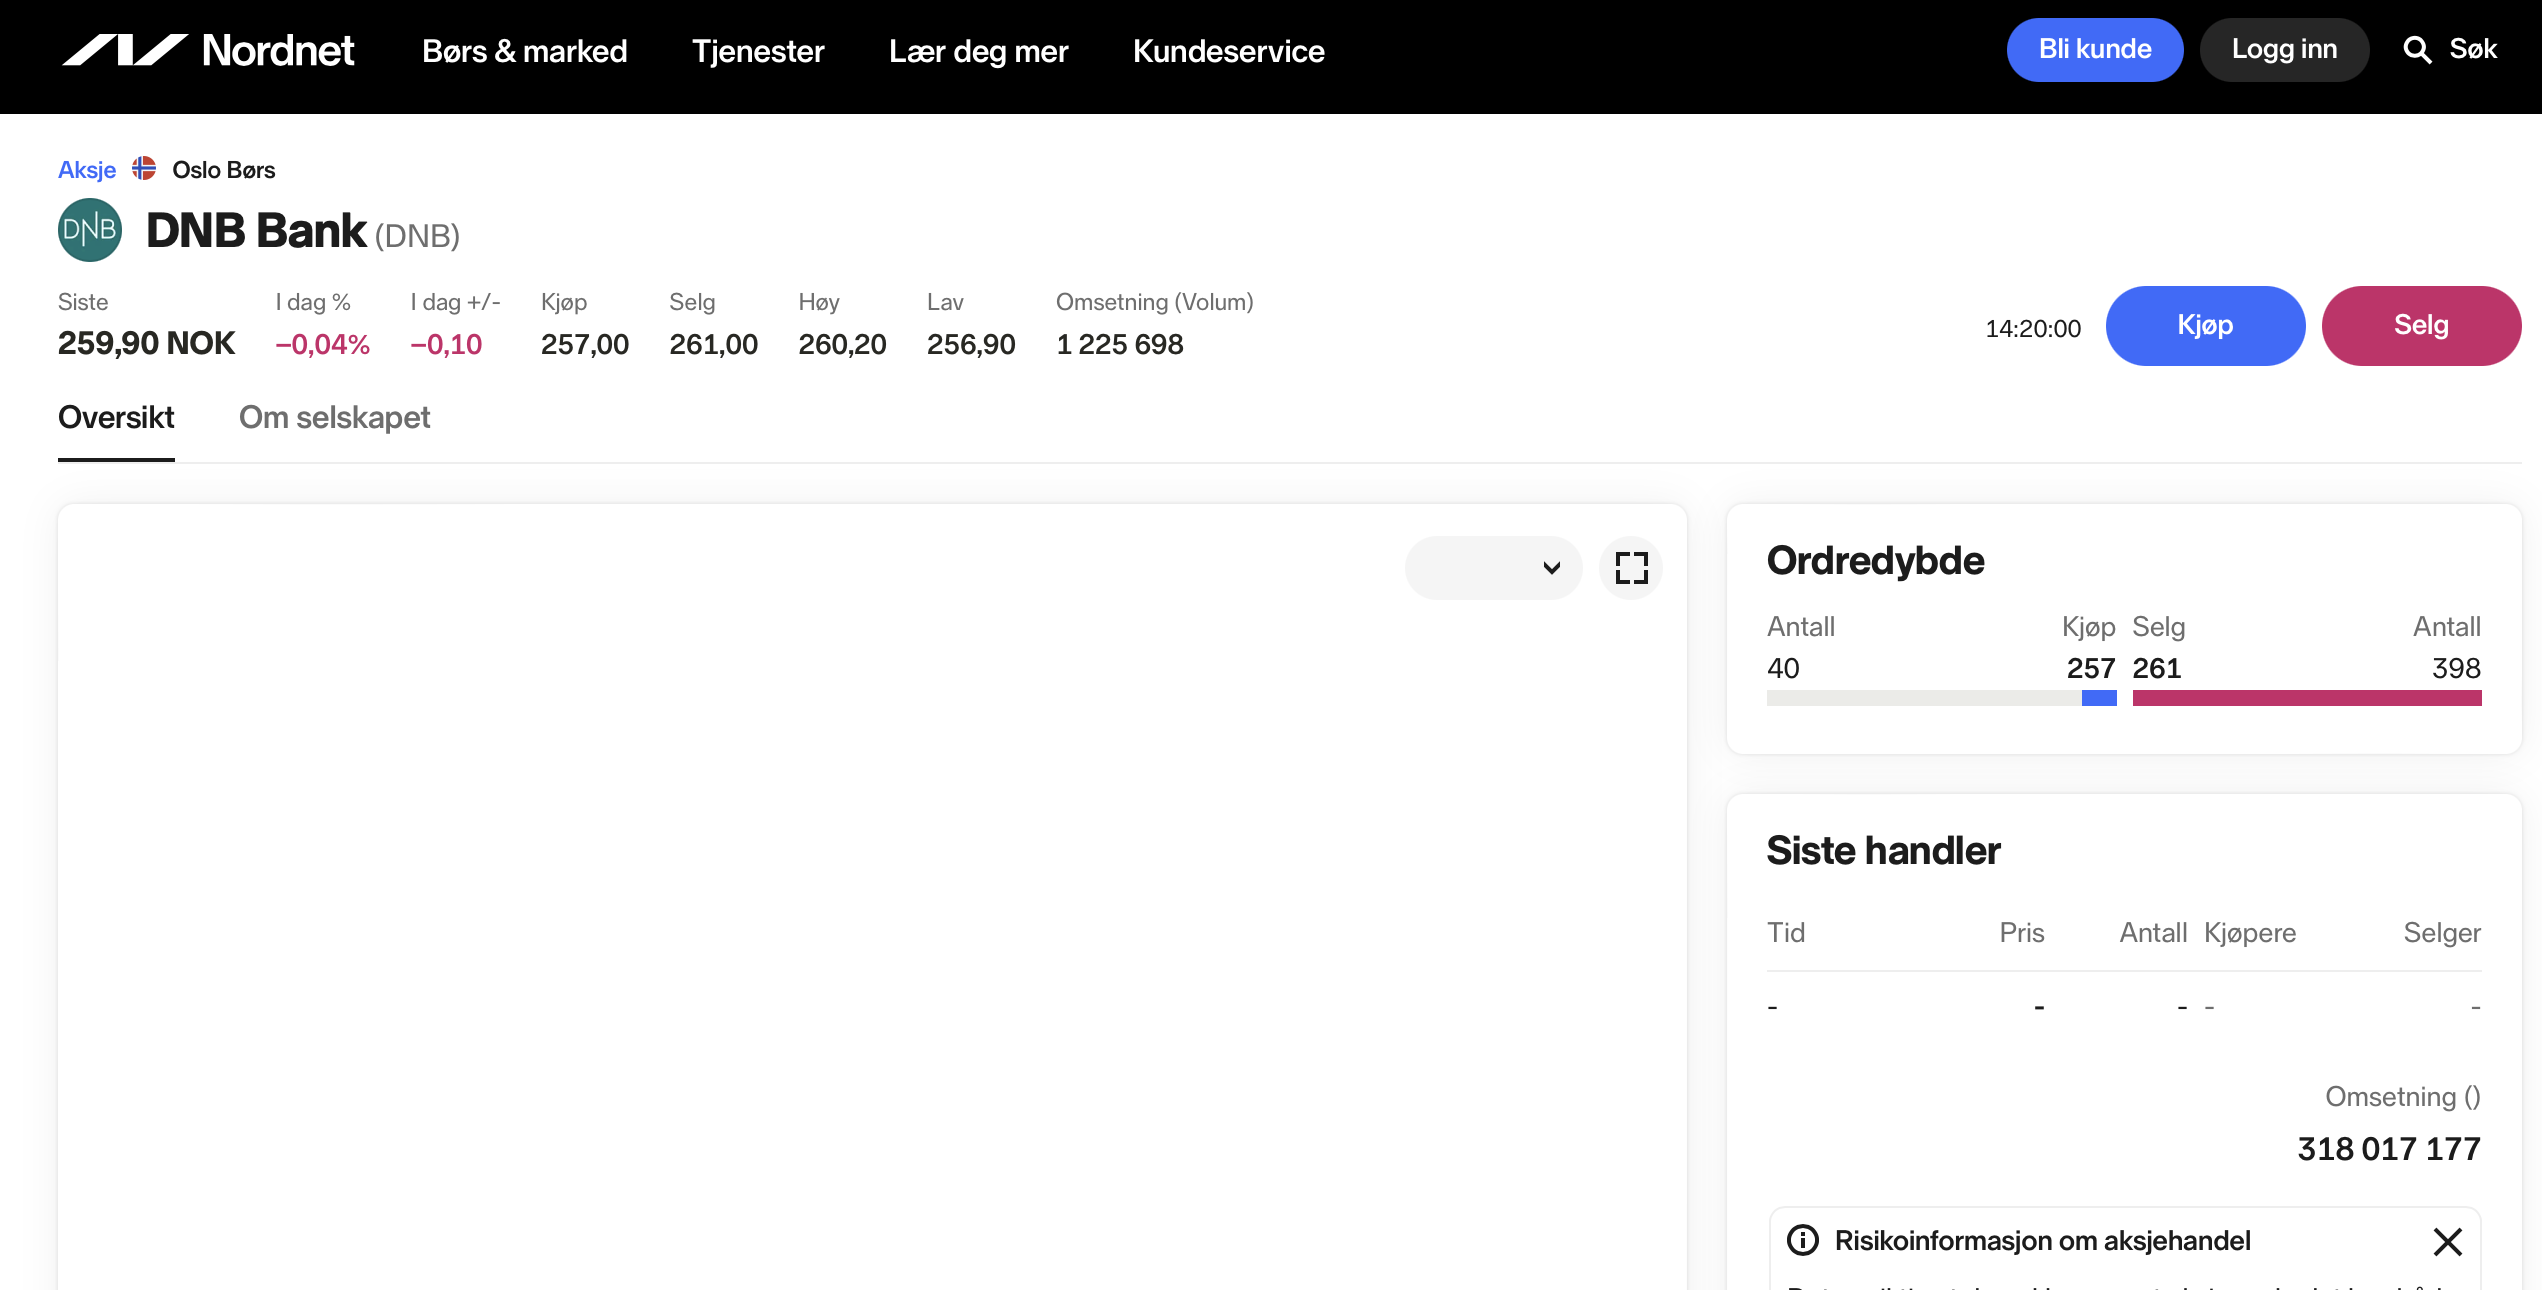
Task: Follow the Aksje breadcrumb link
Action: click(87, 170)
